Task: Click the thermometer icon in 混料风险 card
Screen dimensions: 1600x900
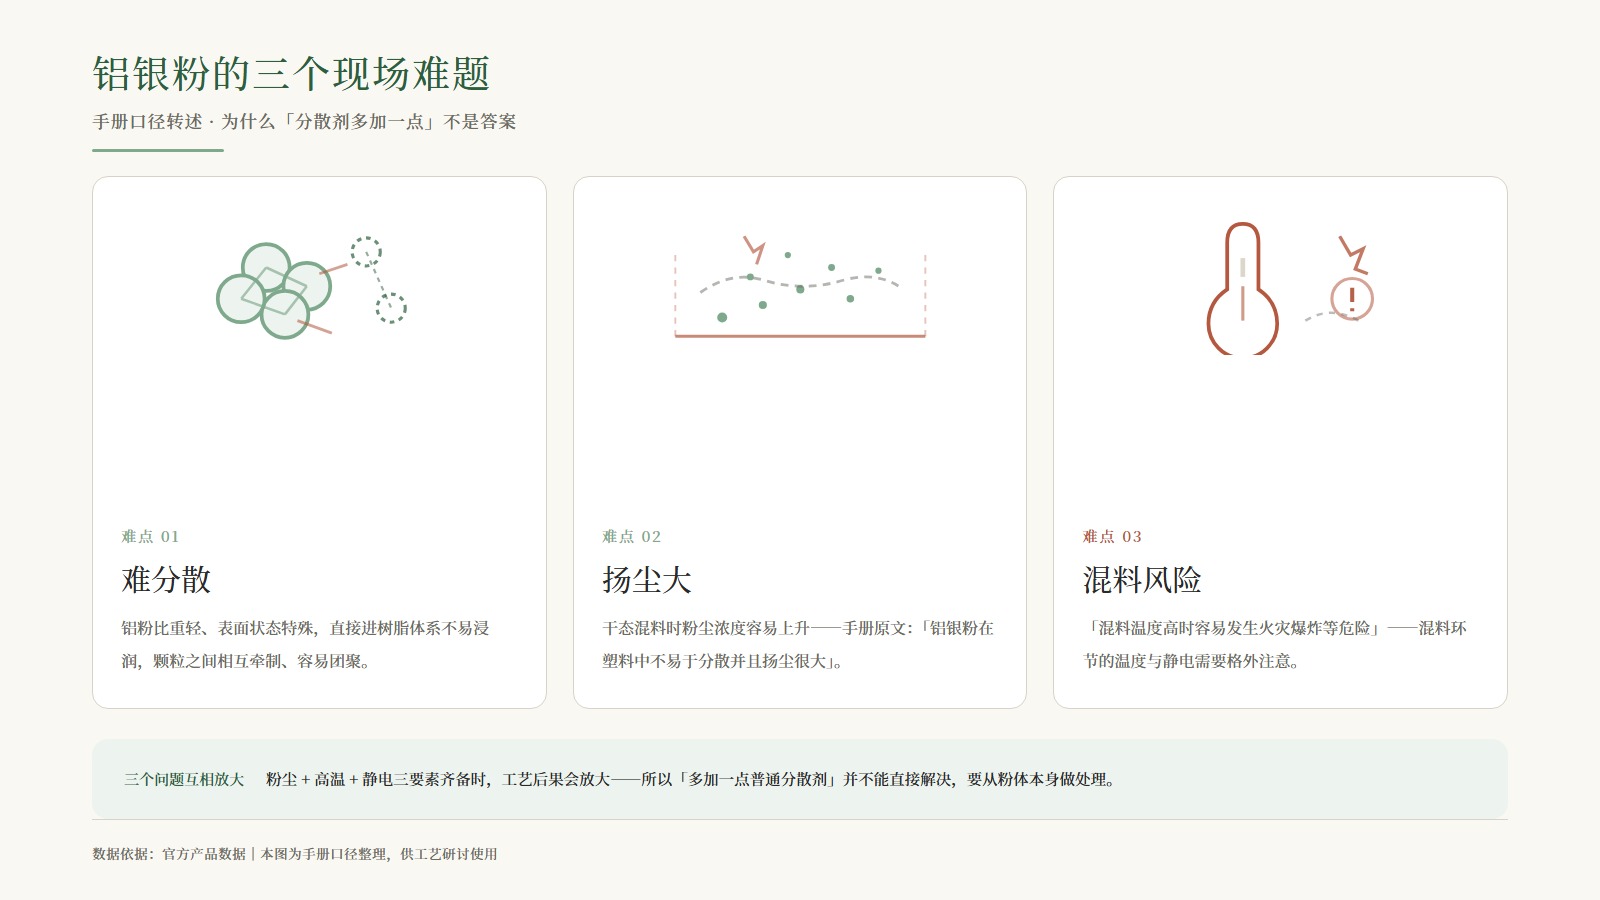Action: tap(1243, 288)
